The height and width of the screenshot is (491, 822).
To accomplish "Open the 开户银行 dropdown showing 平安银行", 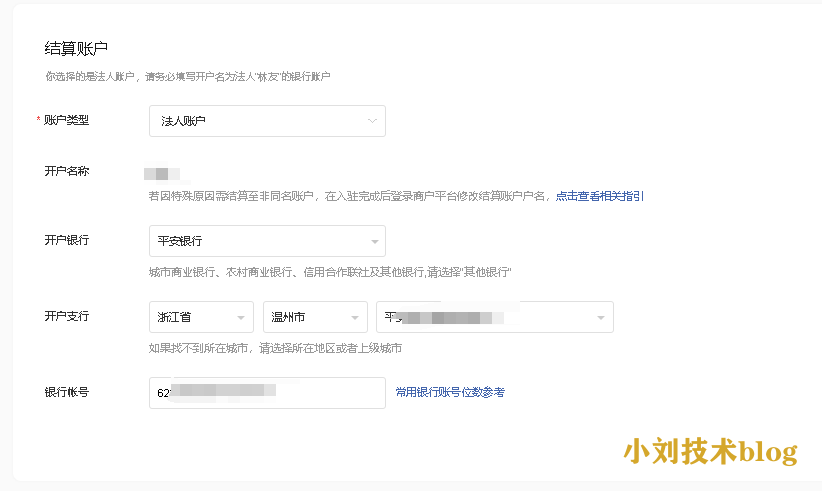I will (266, 241).
